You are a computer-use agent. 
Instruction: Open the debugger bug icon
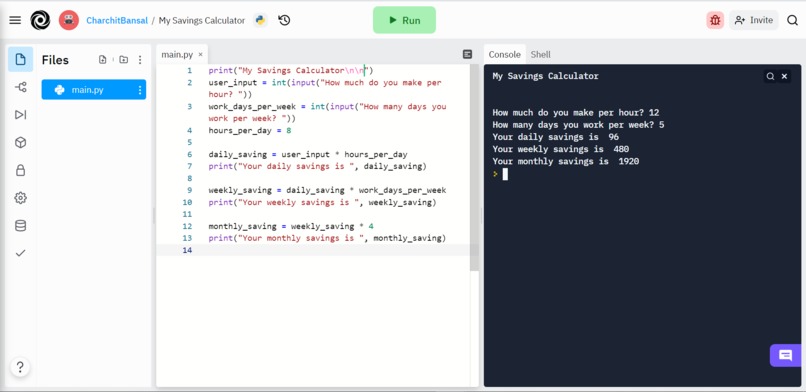(x=715, y=20)
